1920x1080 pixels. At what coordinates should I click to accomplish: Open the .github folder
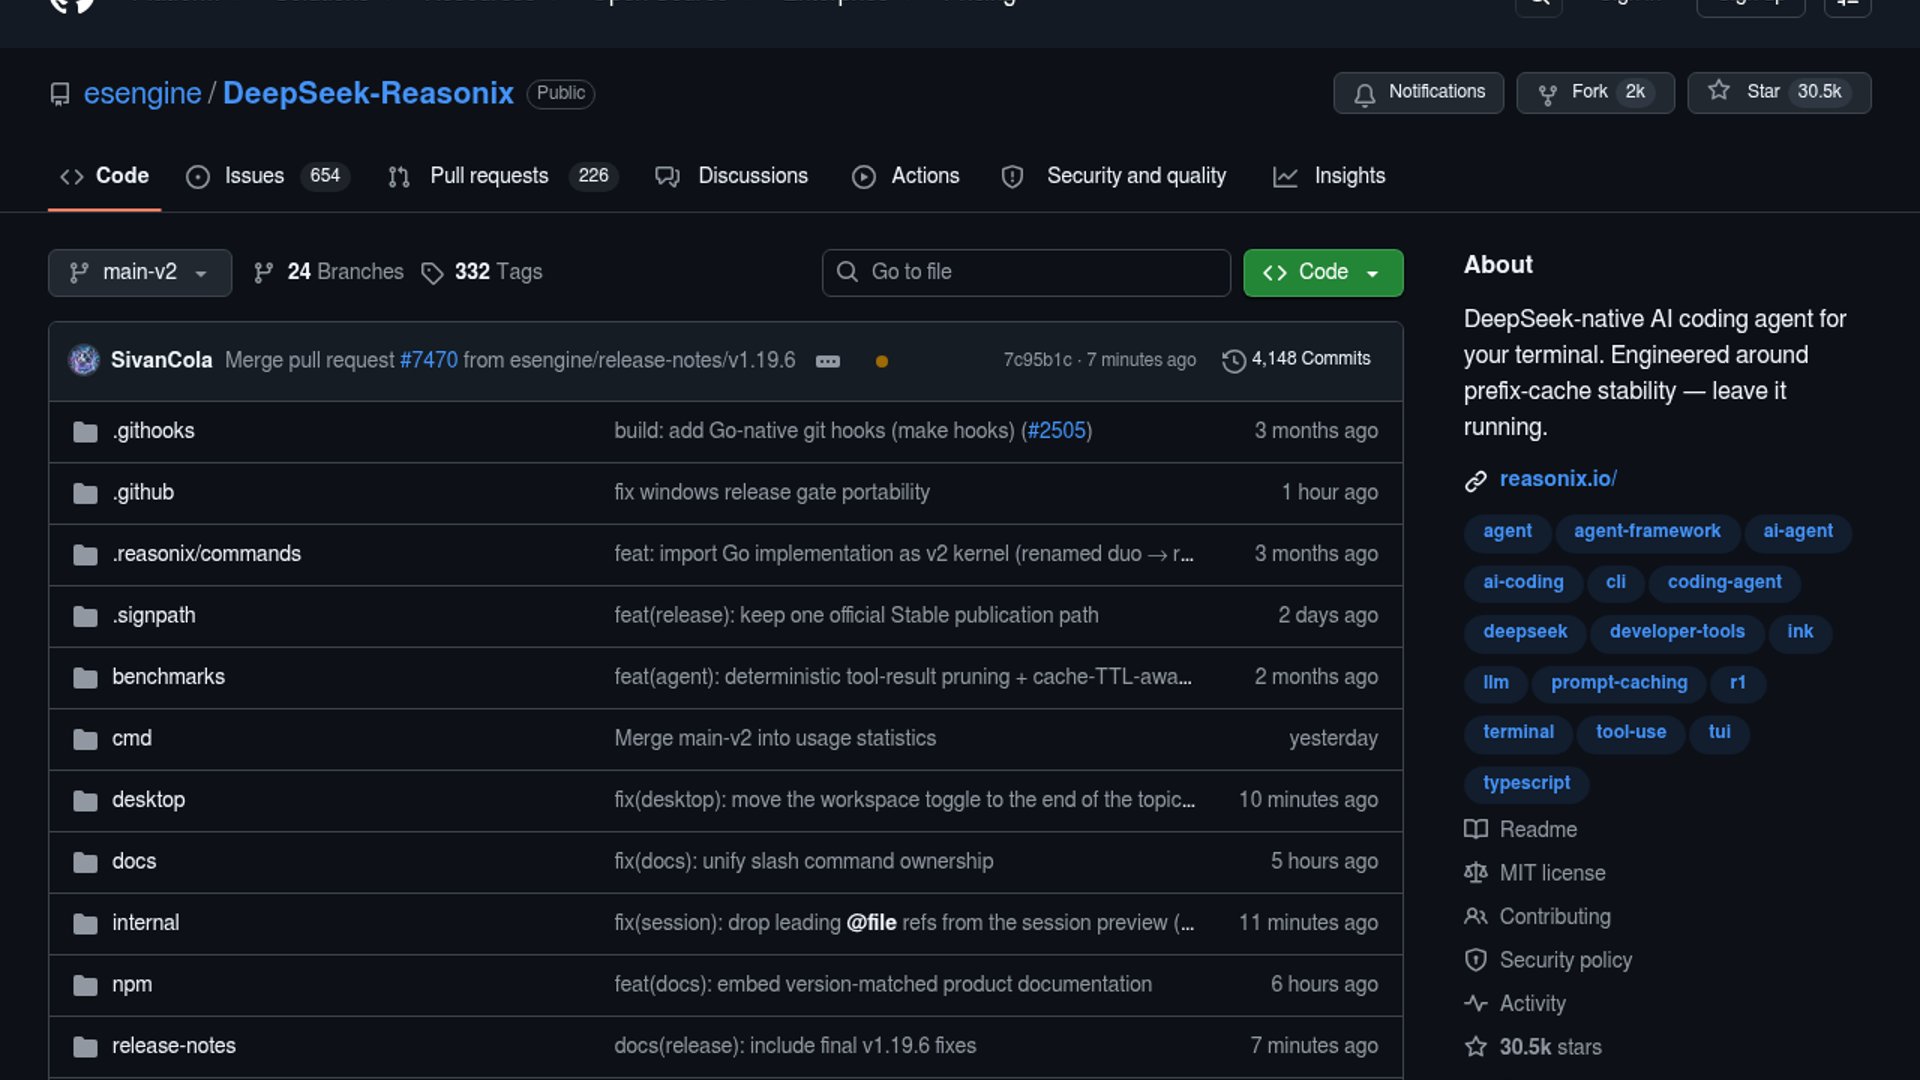[x=143, y=493]
